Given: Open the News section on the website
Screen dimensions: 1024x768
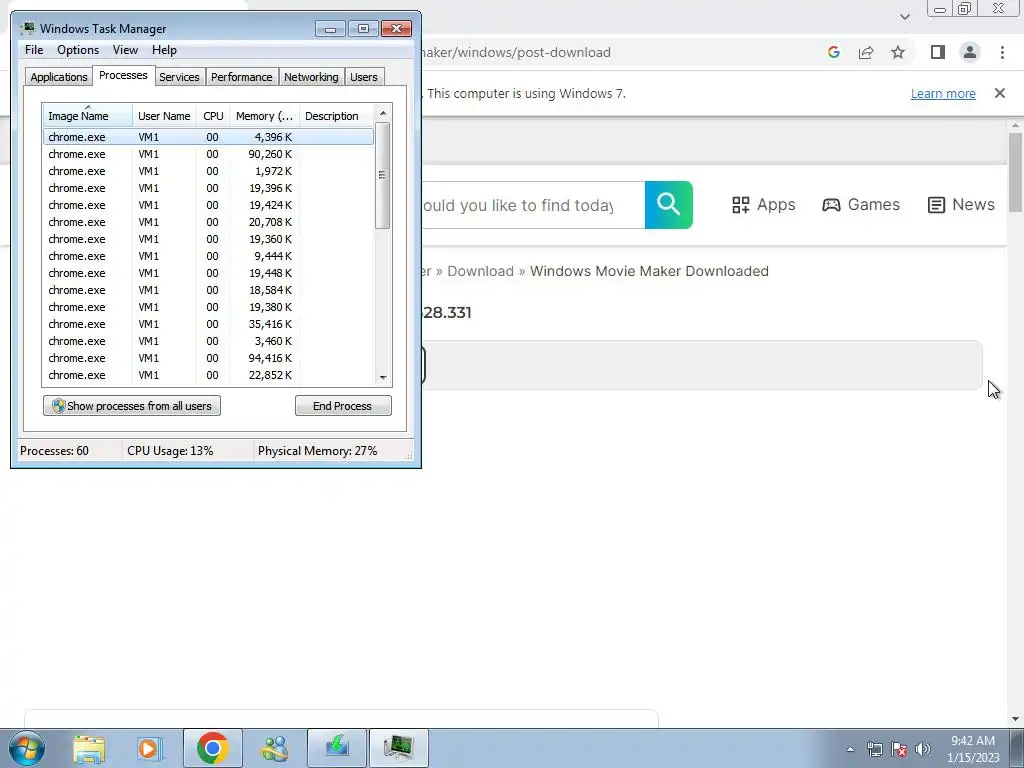Looking at the screenshot, I should [x=961, y=204].
